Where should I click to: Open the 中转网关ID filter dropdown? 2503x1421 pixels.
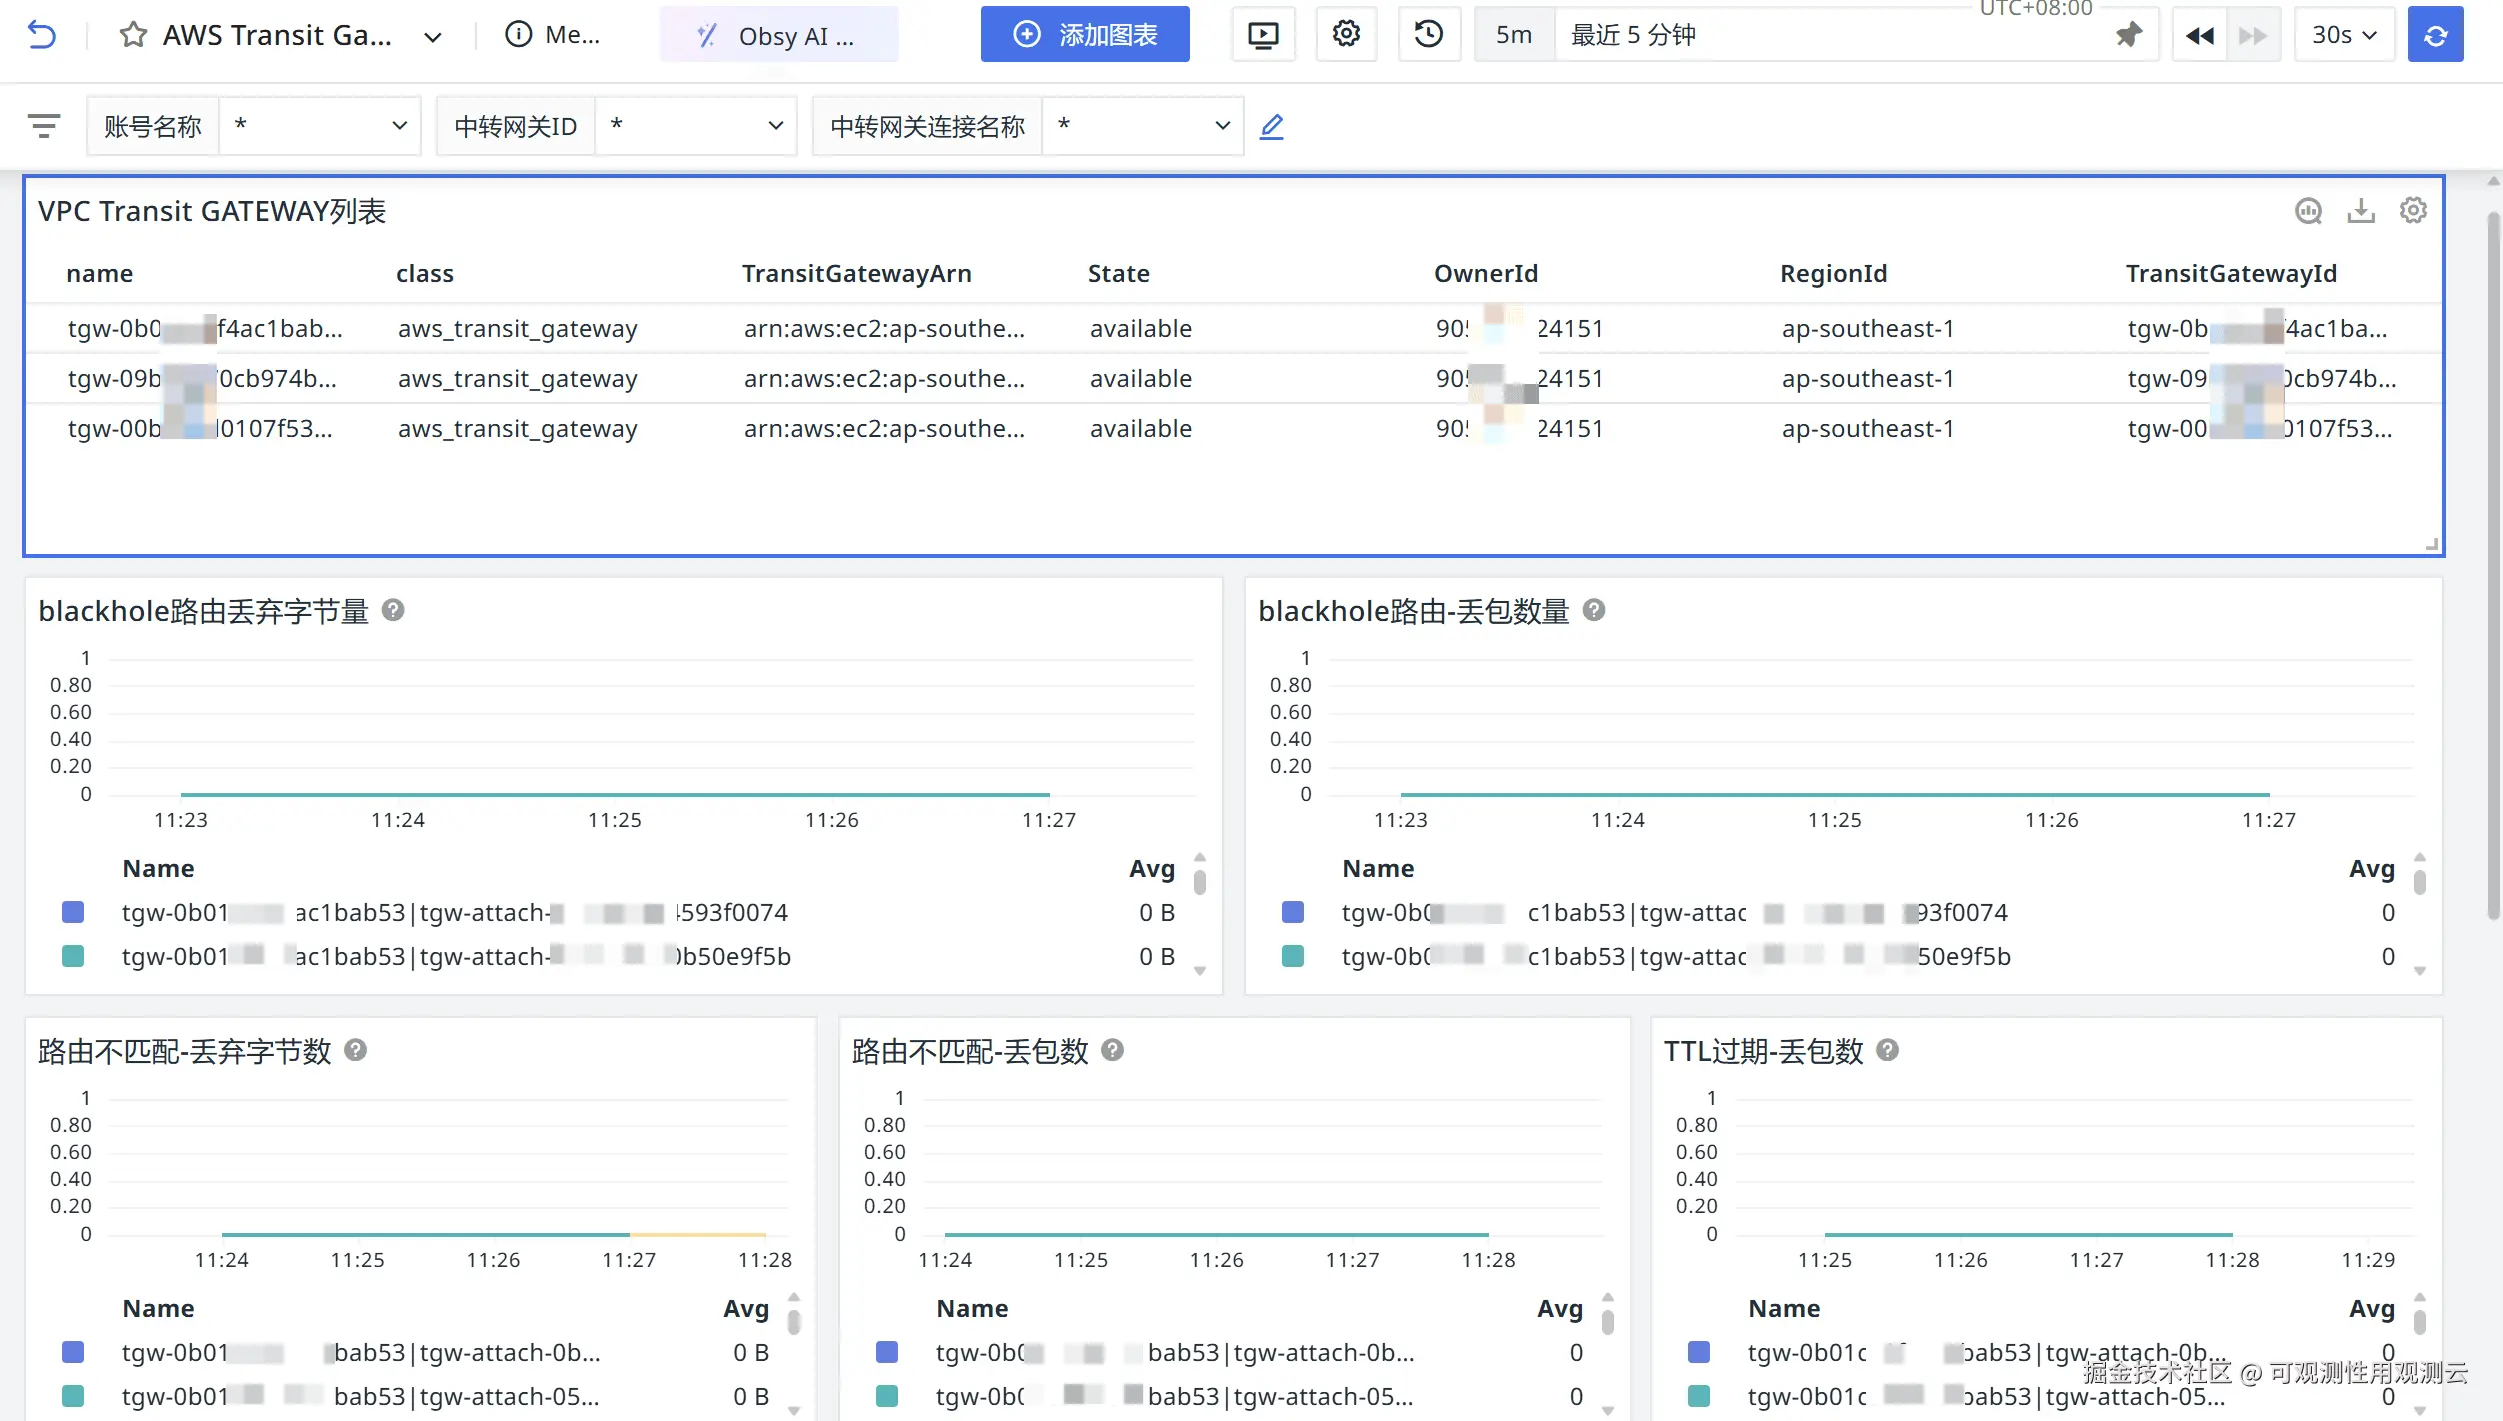[x=695, y=126]
